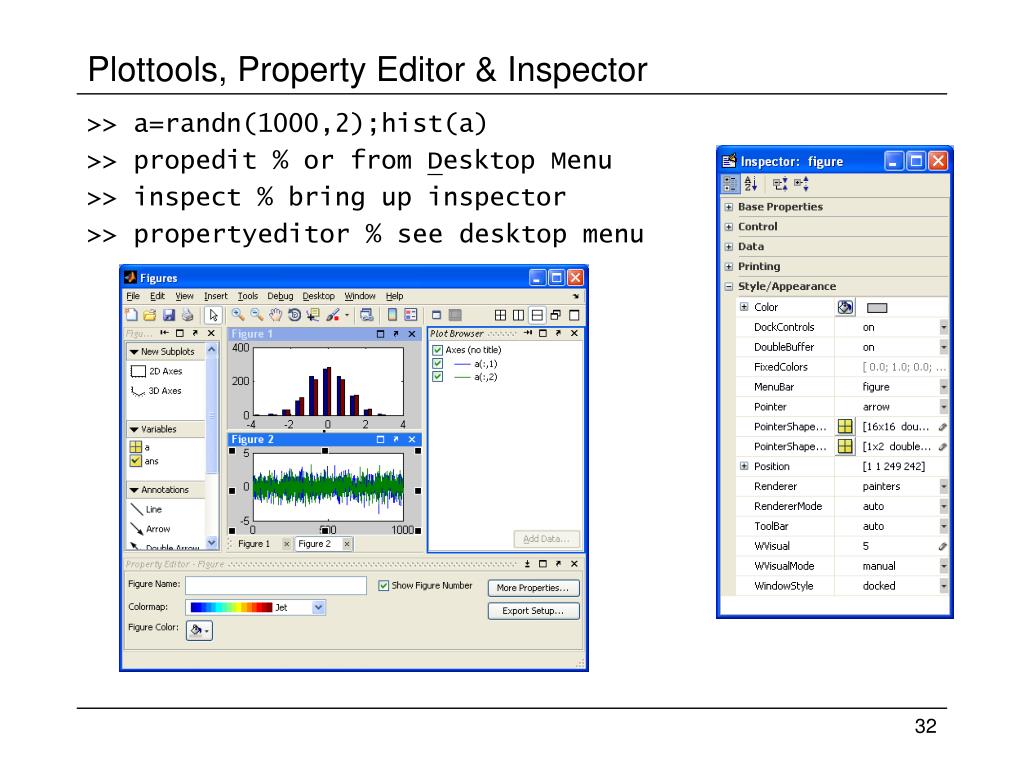This screenshot has height=768, width=1024.
Task: Click paint bucket icon in Inspector Color row
Action: [845, 307]
